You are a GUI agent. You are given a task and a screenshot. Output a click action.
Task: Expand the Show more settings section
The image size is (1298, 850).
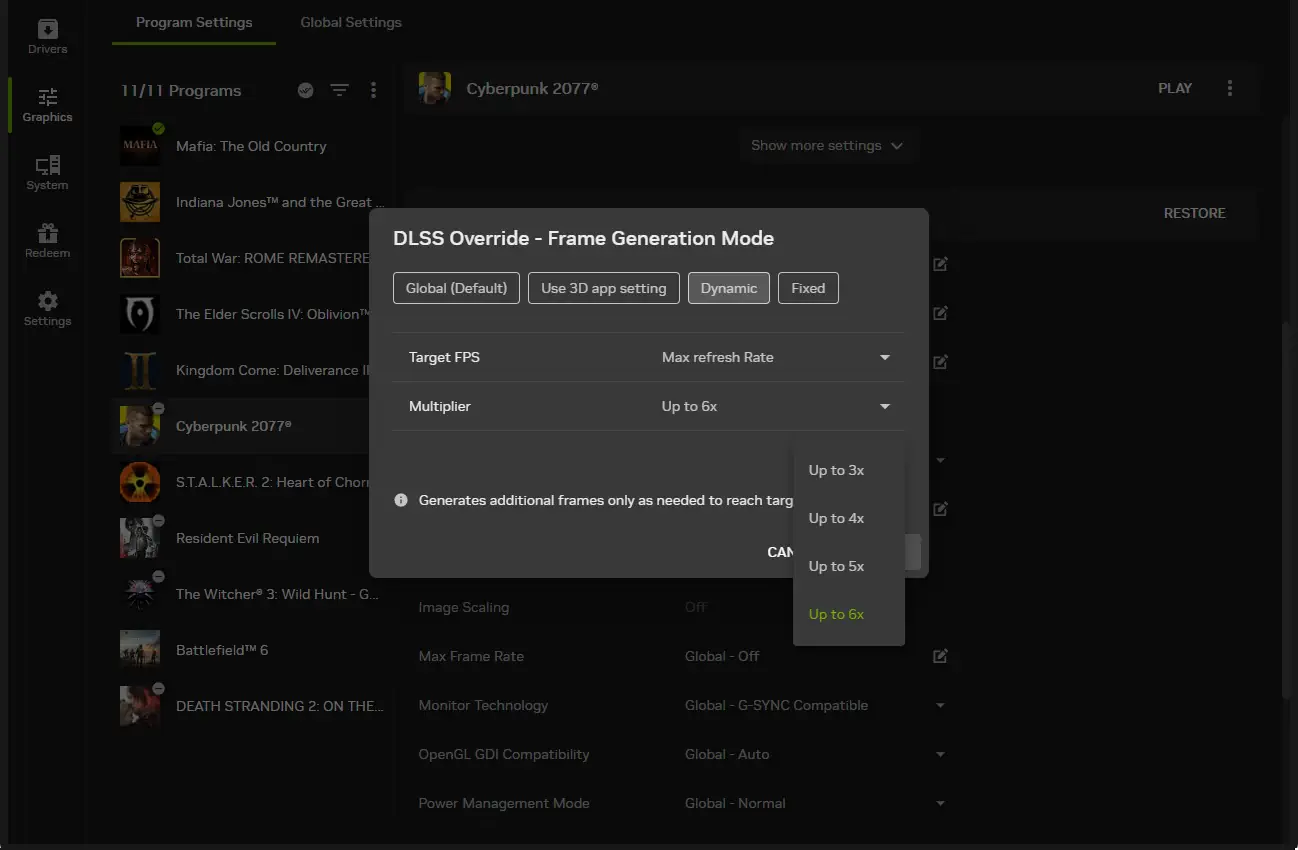tap(827, 146)
